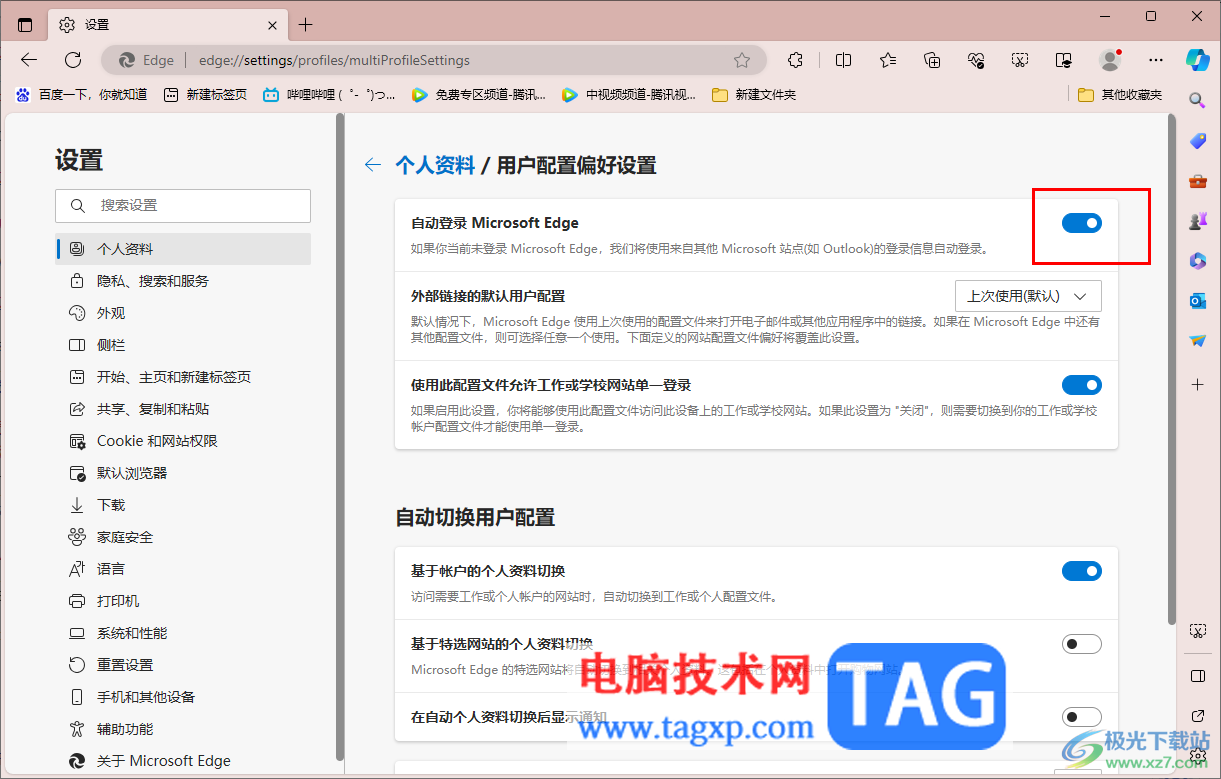The image size is (1221, 779).
Task: Open 系统和性能 settings section
Action: pos(184,633)
